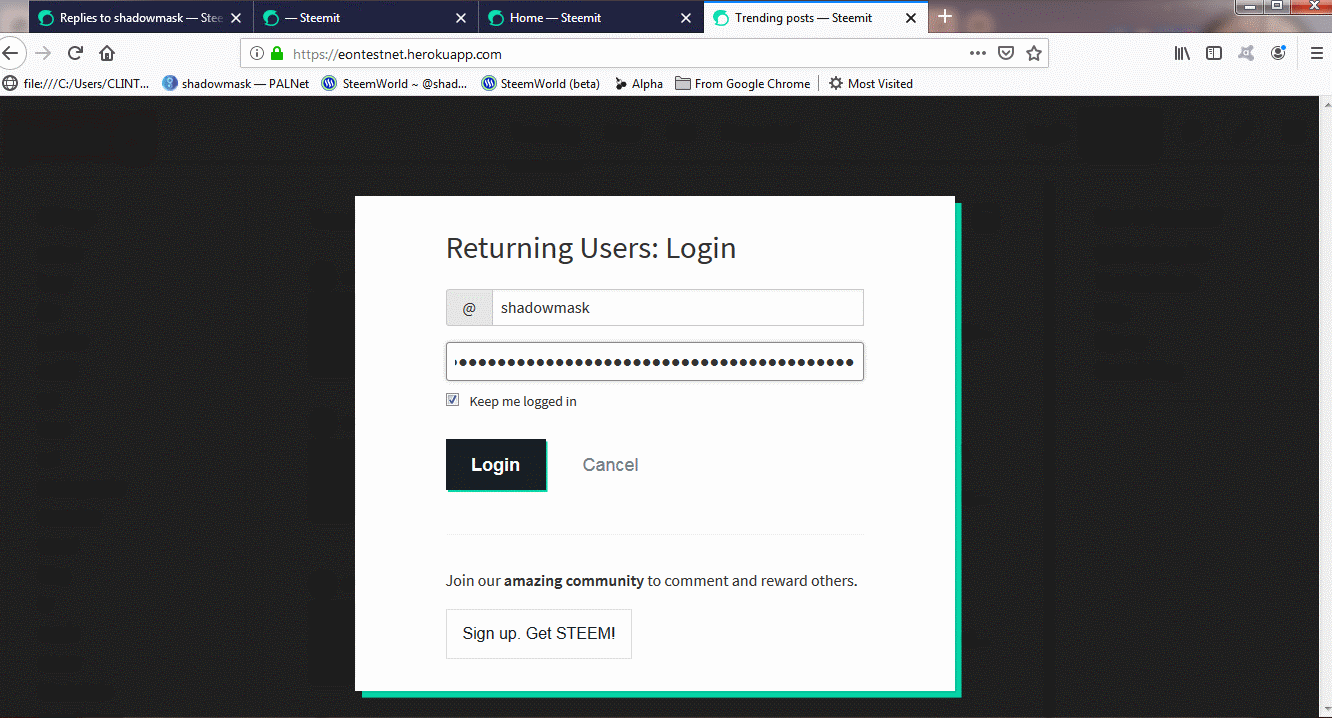This screenshot has height=718, width=1332.
Task: Click 'Returning Users: Login' heading
Action: pyautogui.click(x=591, y=248)
